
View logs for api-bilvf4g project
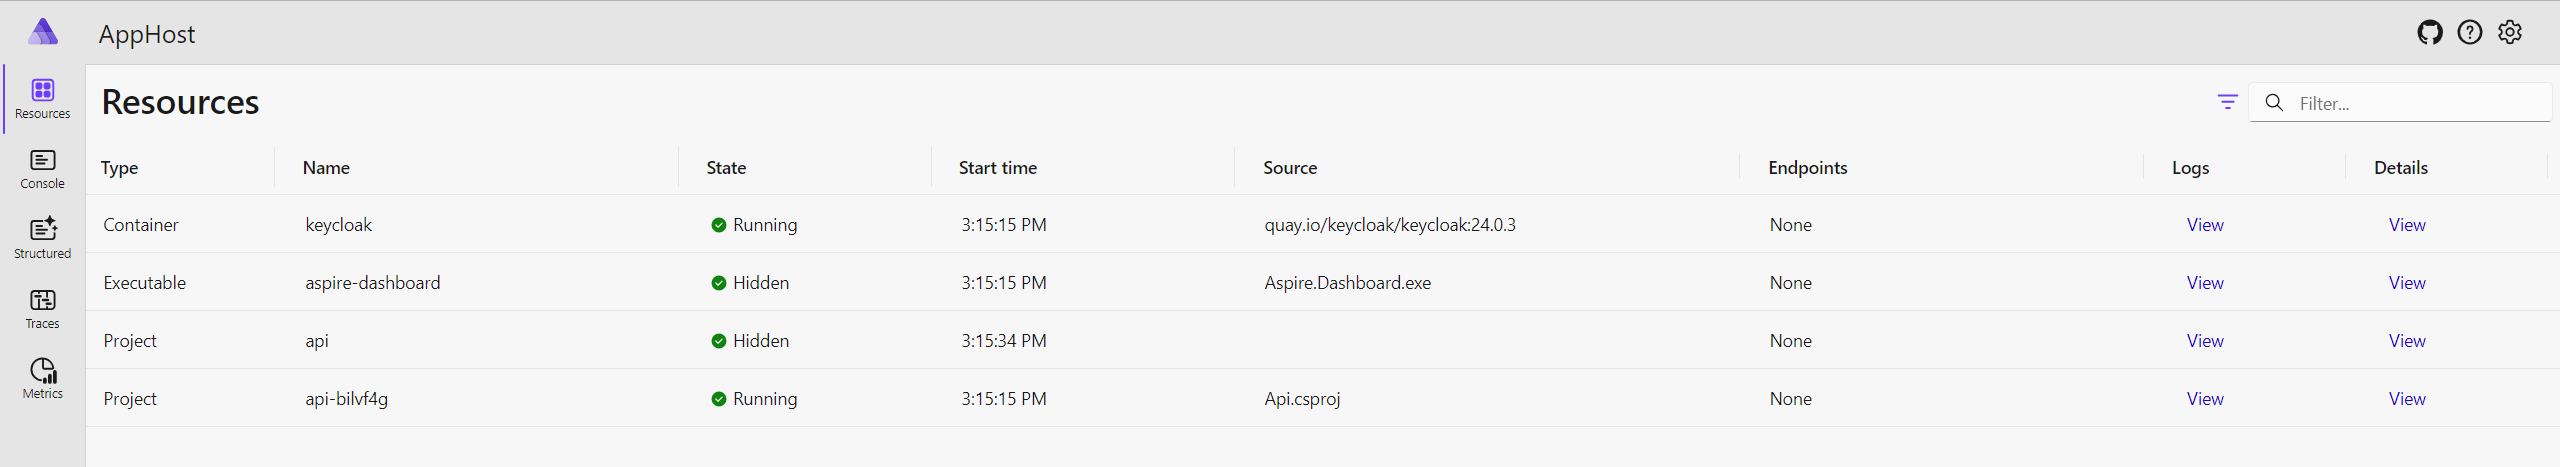(x=2204, y=399)
